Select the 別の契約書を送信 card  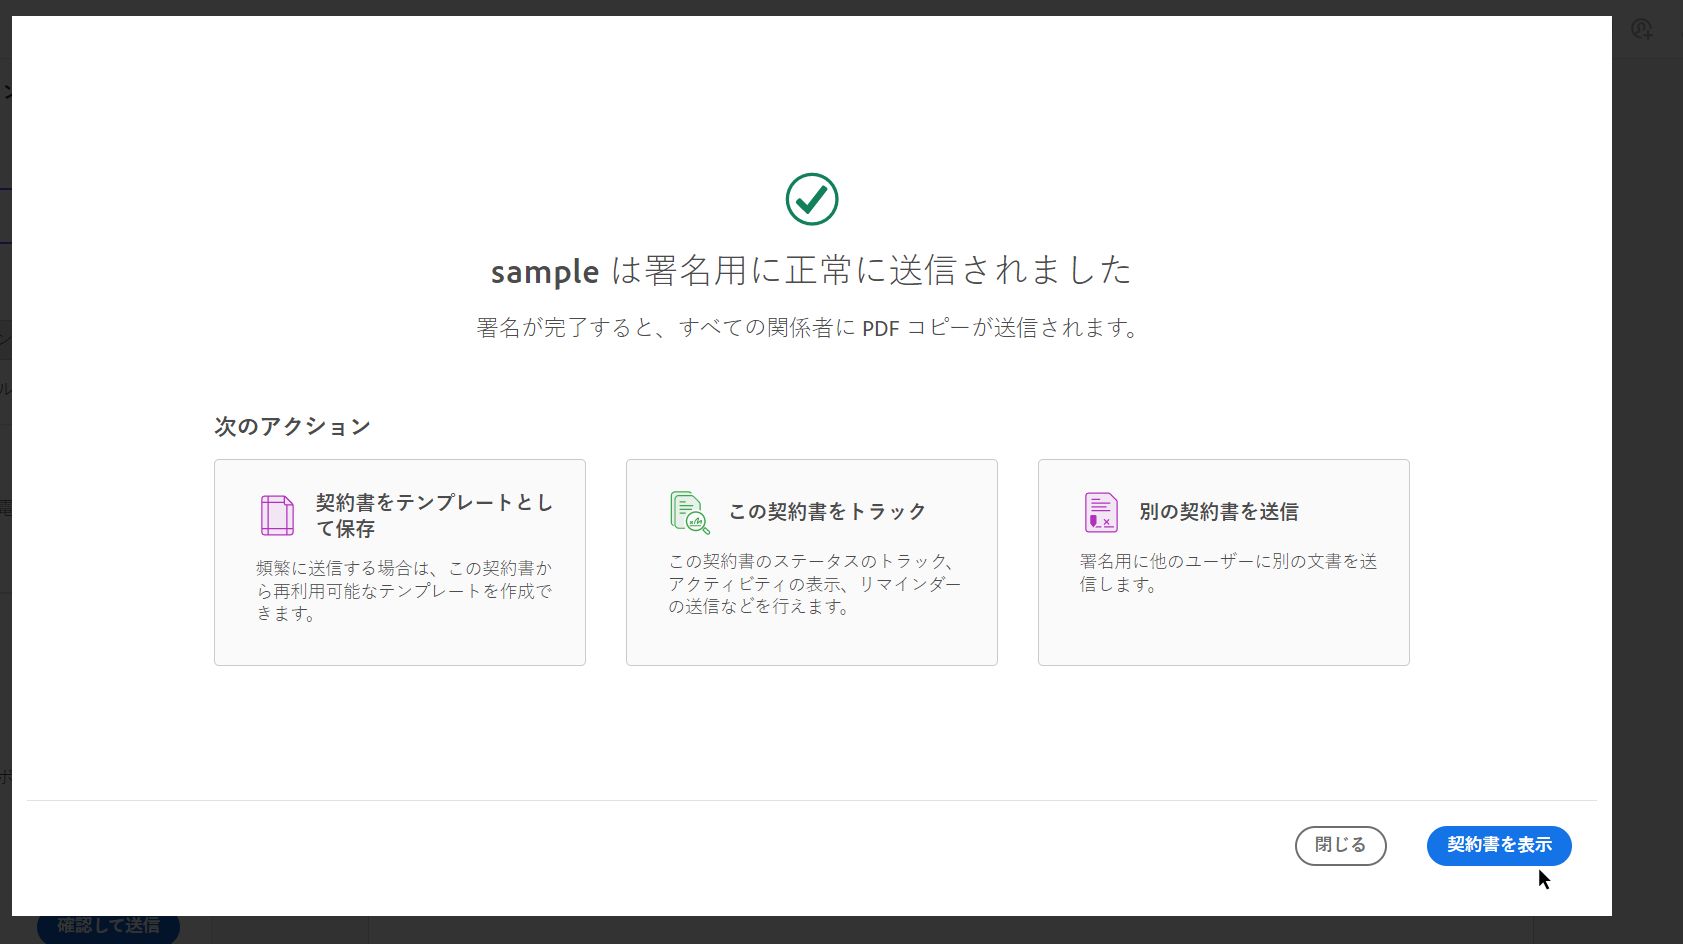1223,562
